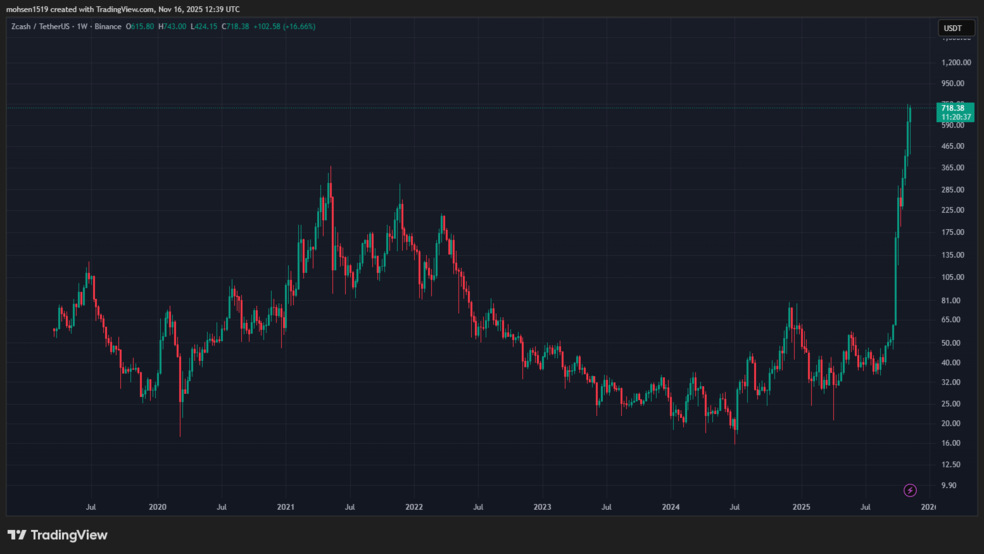Select the 2024 time axis marker
Screen dimensions: 984x554
coord(672,508)
